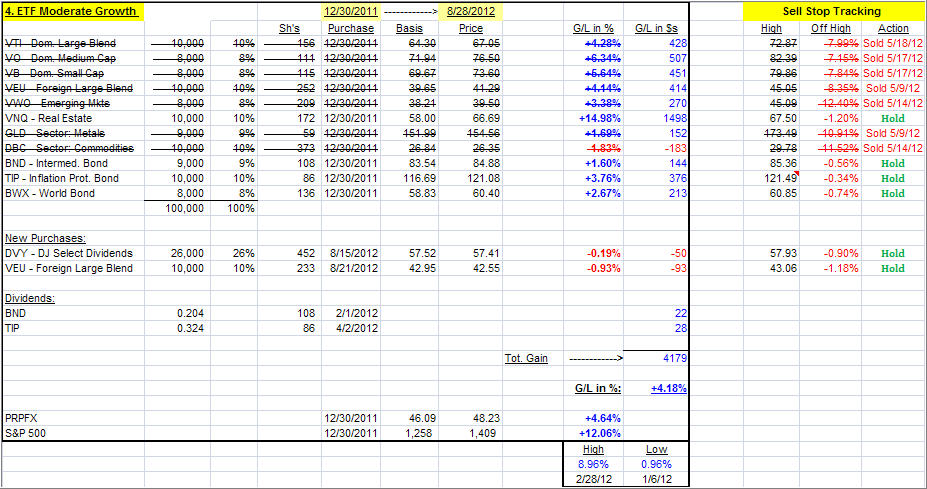Click the 'Hold' action in the VNQ row
Image resolution: width=927 pixels, height=489 pixels.
click(893, 118)
